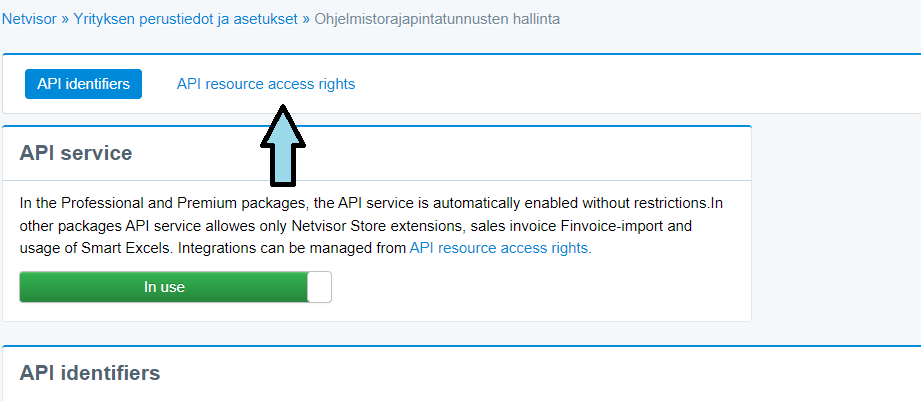Open API resource access rights link in description
This screenshot has height=401, width=921.
(500, 248)
